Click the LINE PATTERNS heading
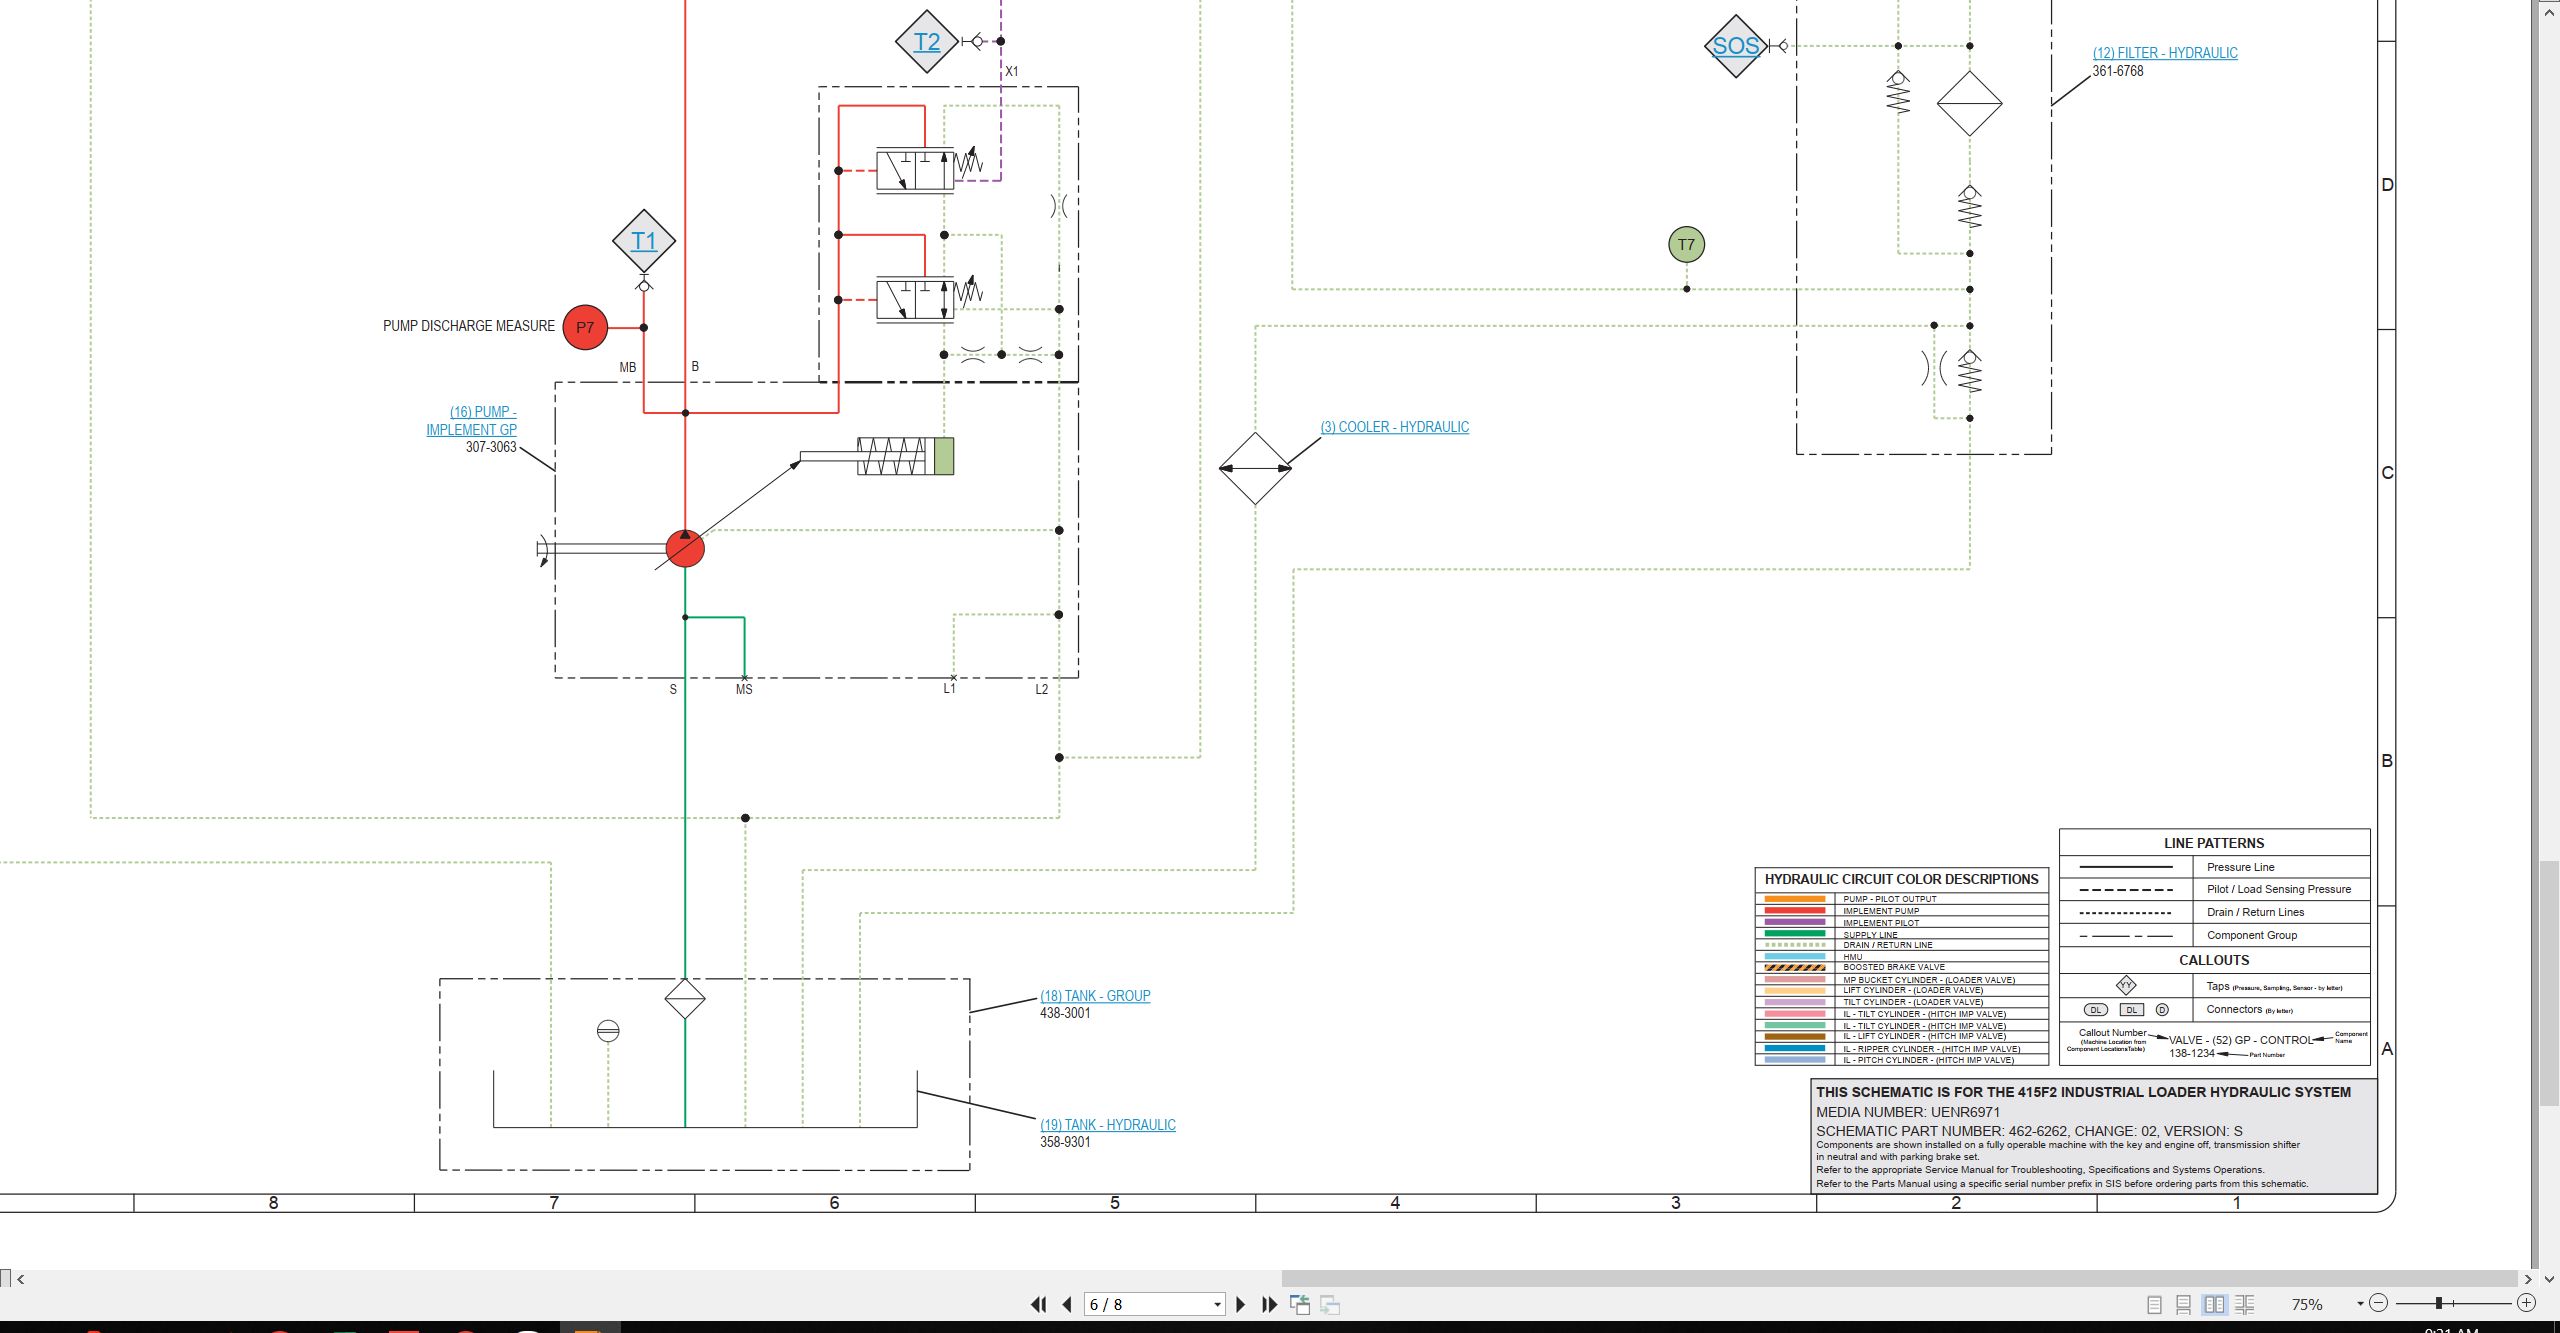Image resolution: width=2560 pixels, height=1333 pixels. point(2214,843)
